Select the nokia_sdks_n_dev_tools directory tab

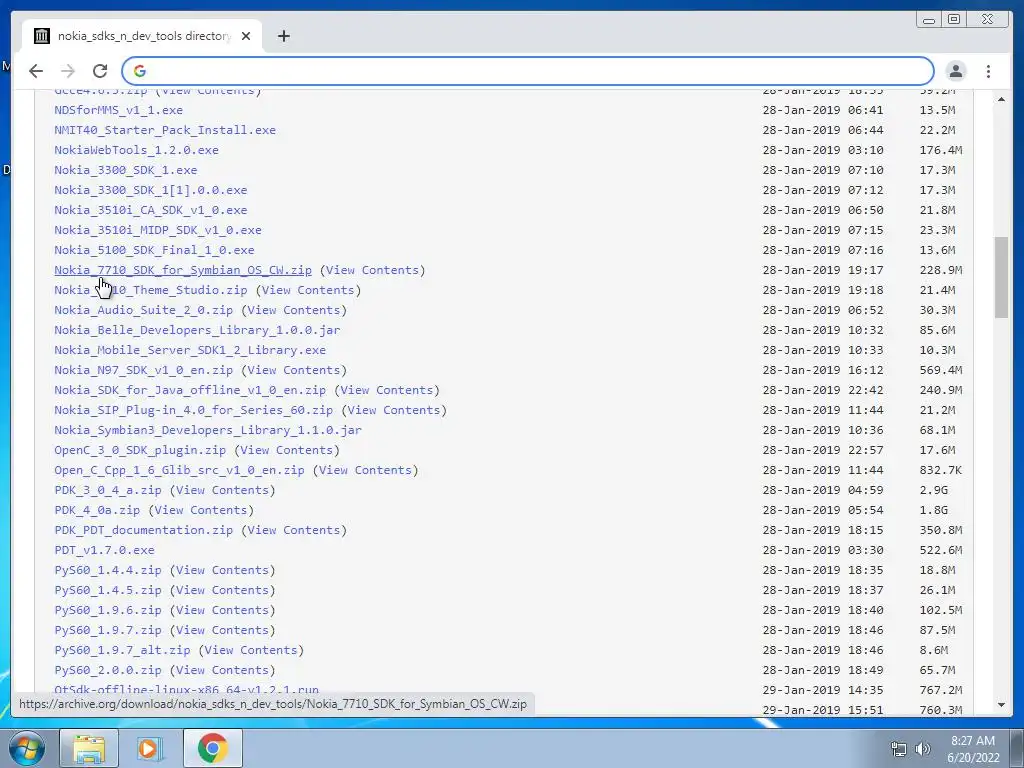pos(142,36)
